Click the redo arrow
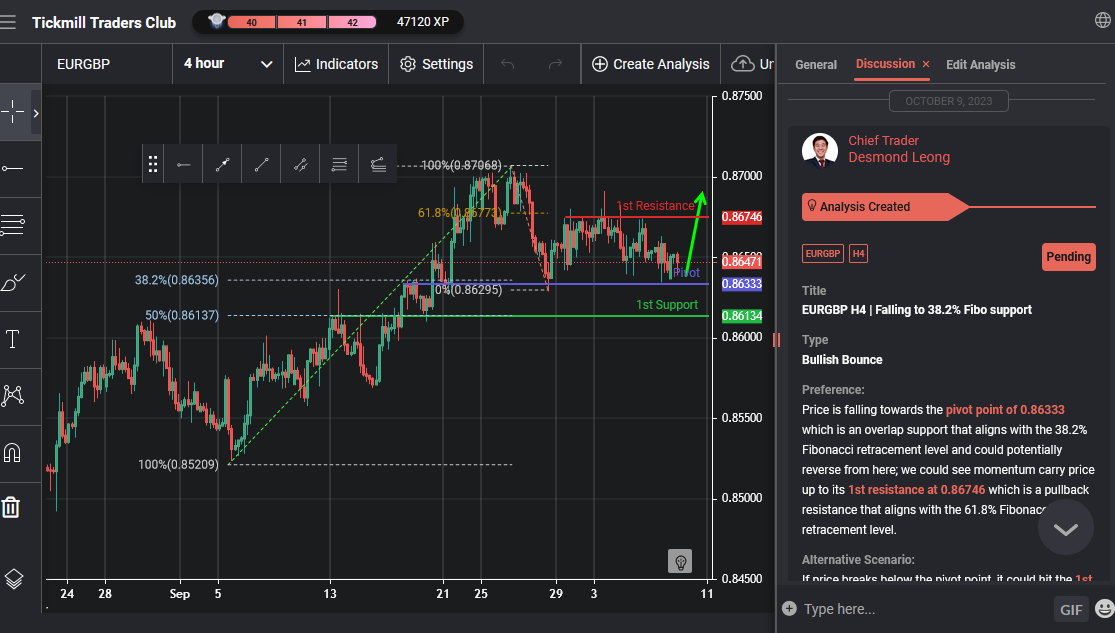This screenshot has height=633, width=1115. [555, 64]
